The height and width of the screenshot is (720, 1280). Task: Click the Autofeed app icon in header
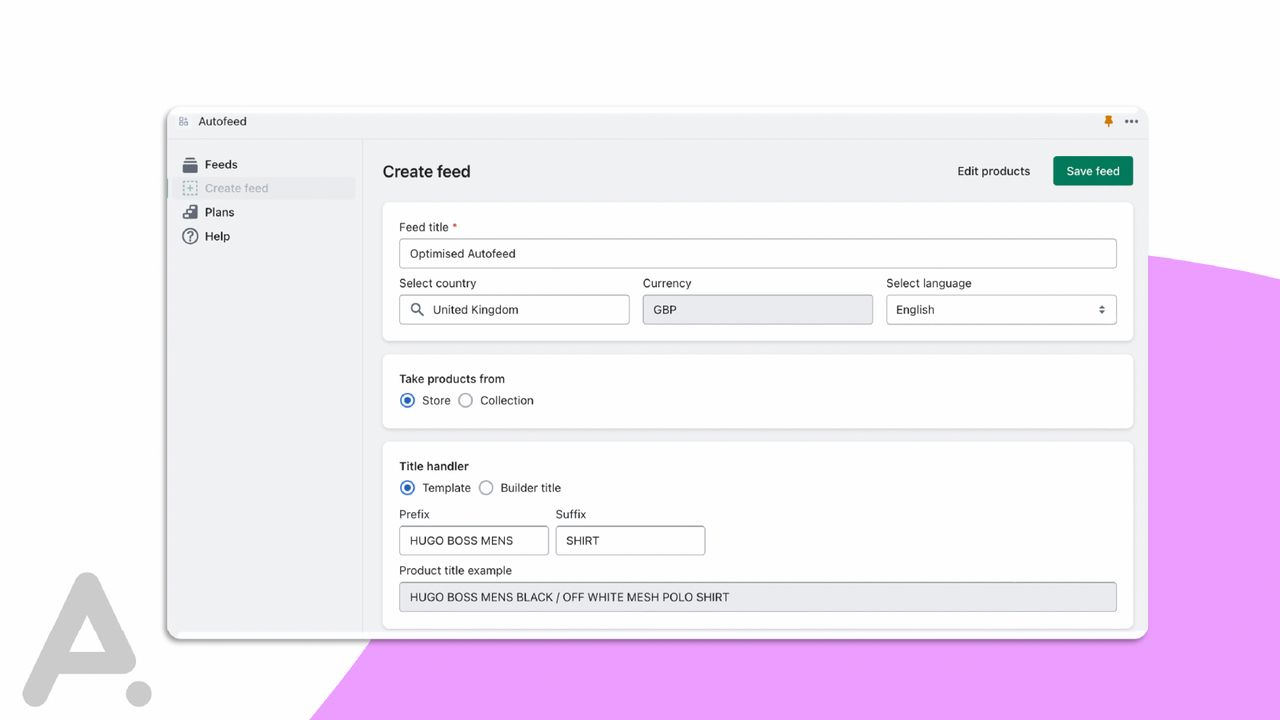coord(183,120)
